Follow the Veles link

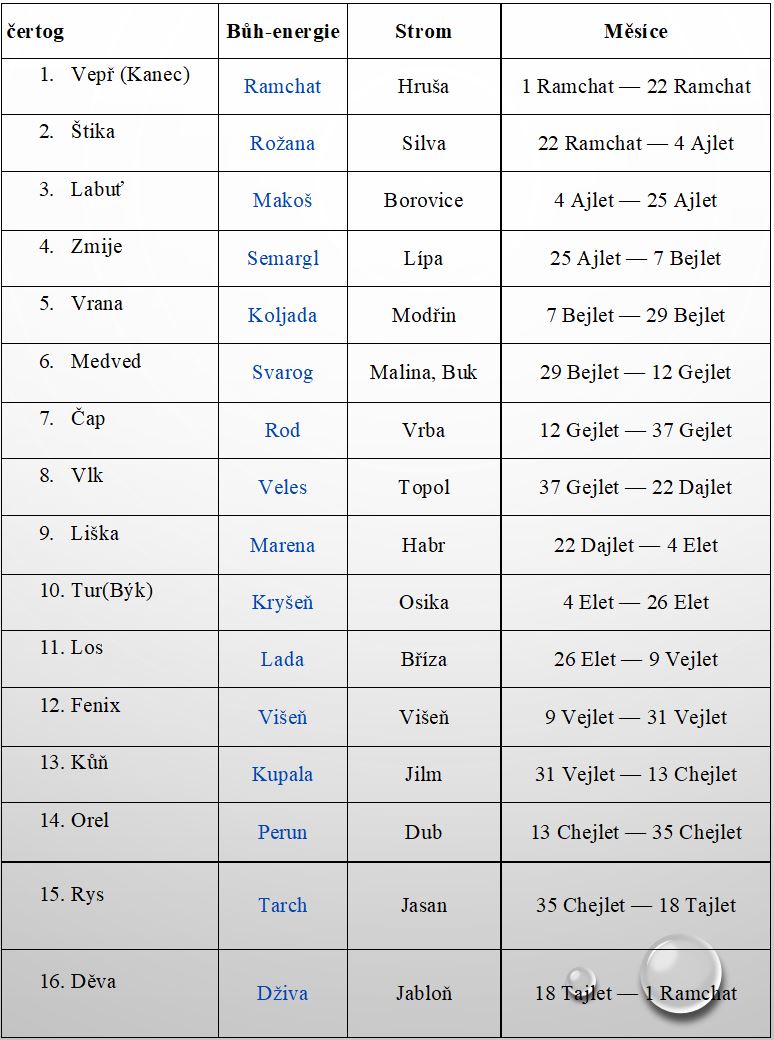[282, 487]
